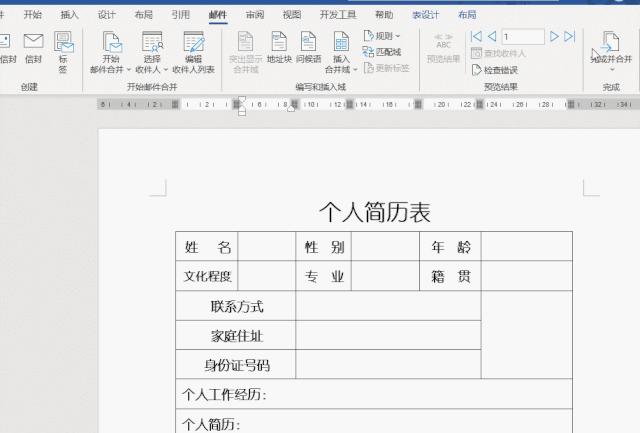This screenshot has height=433, width=640.
Task: Click the 家庭住址 cell
Action: pos(236,336)
